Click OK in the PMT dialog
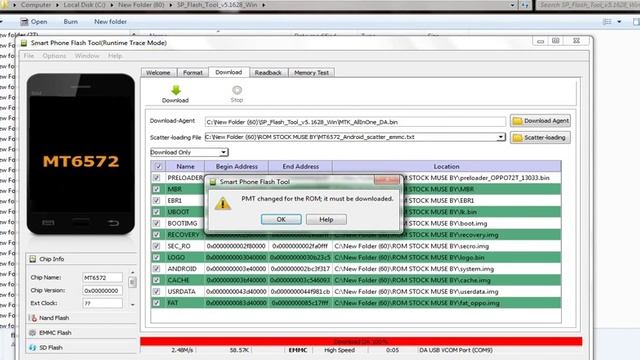This screenshot has width=640, height=360. (x=281, y=220)
